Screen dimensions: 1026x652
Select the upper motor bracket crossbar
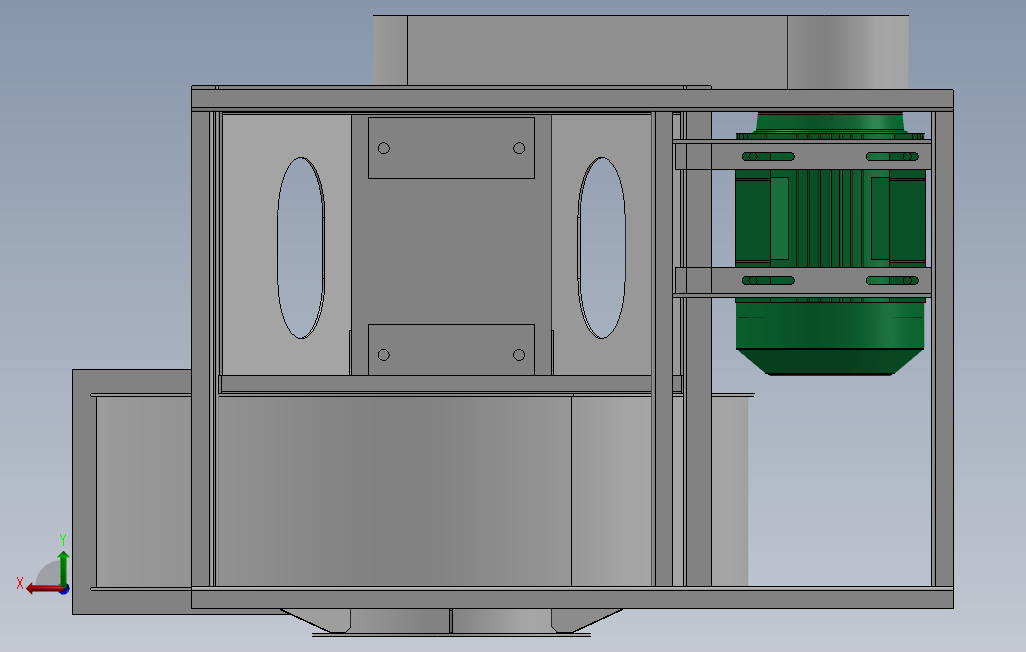tap(802, 156)
